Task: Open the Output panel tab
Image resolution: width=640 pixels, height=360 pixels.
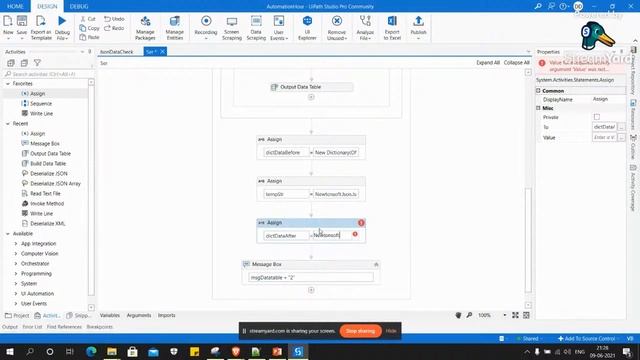Action: [10, 327]
